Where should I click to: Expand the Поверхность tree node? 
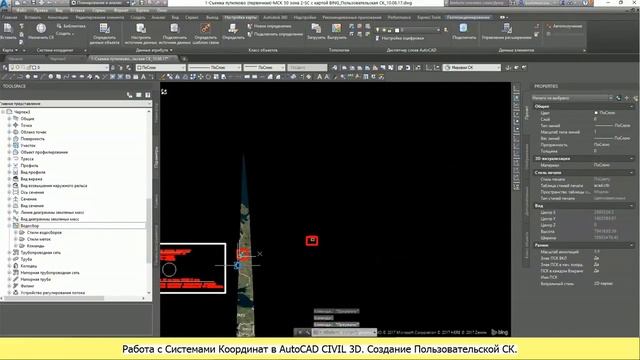(x=9, y=139)
